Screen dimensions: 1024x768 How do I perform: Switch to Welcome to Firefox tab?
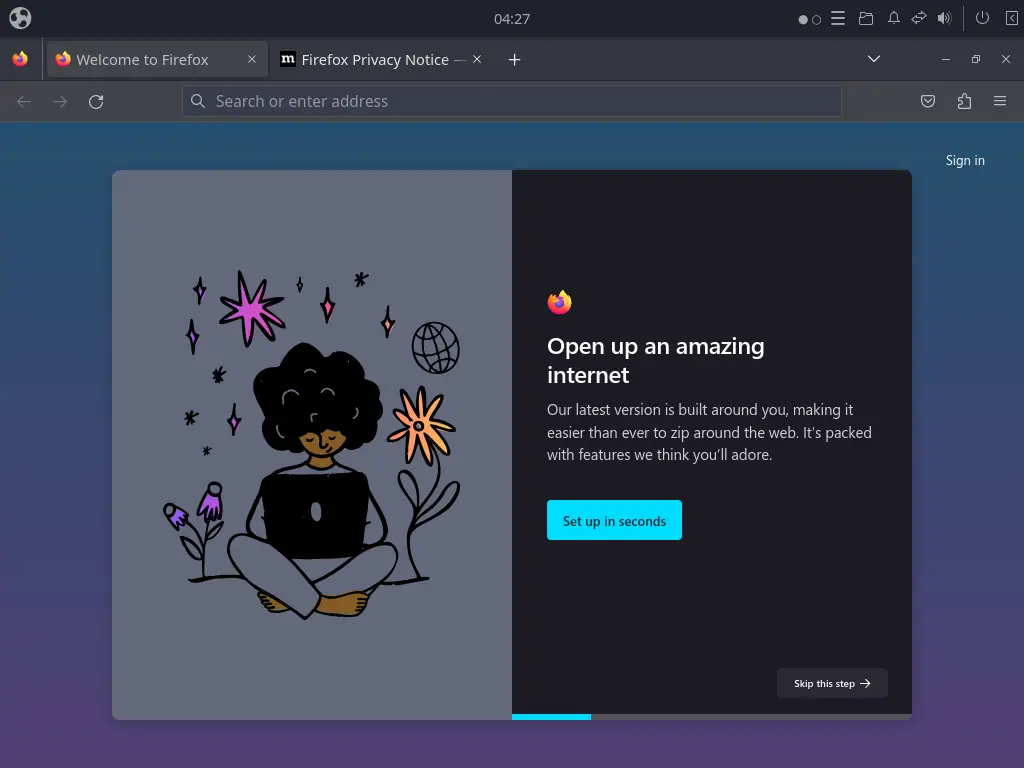[157, 59]
